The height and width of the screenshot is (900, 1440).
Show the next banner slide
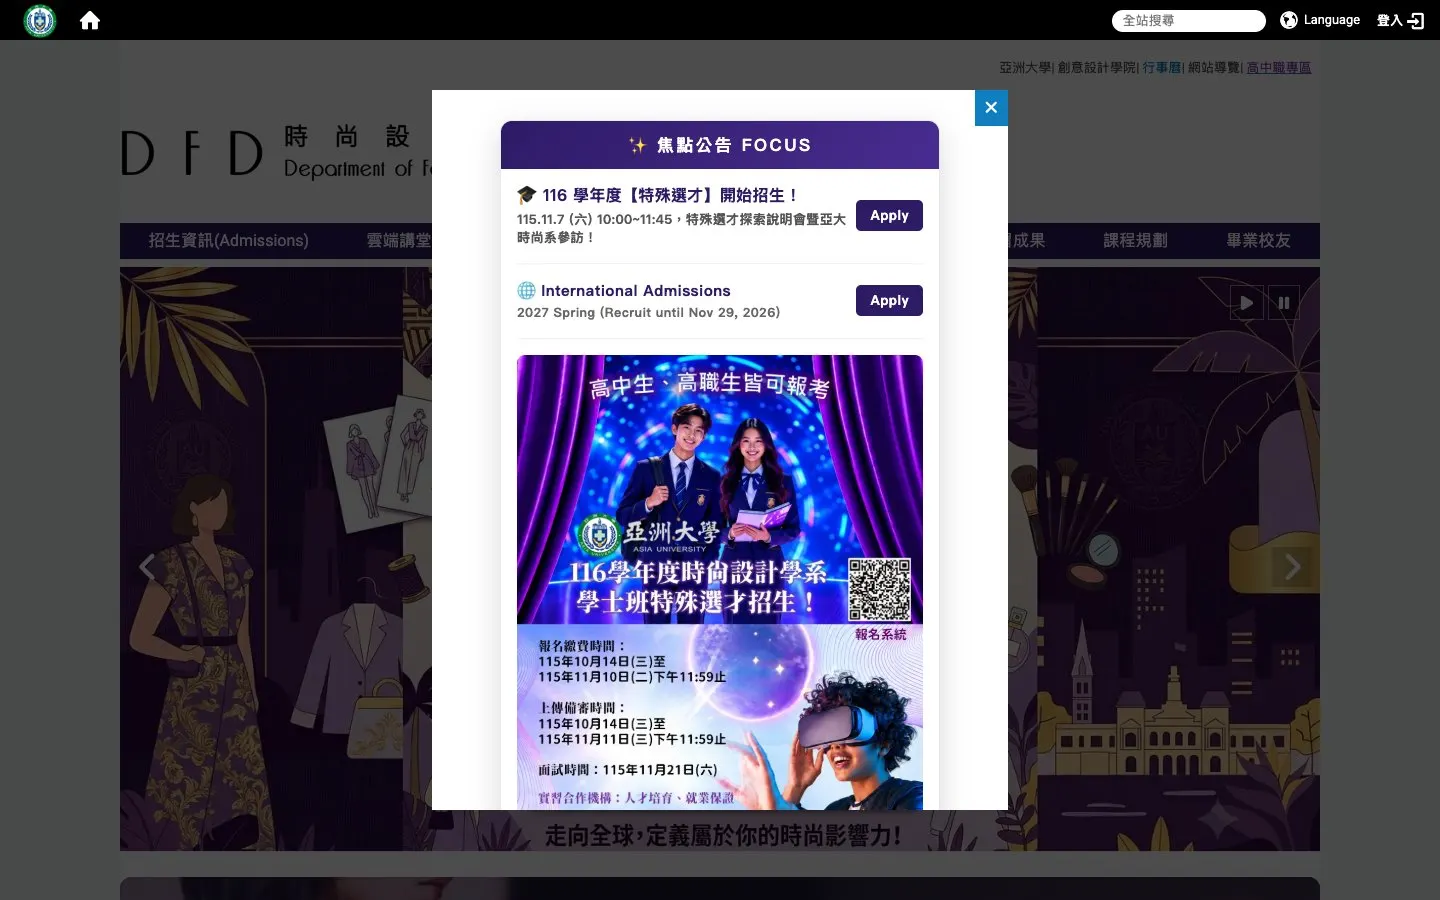[1292, 567]
